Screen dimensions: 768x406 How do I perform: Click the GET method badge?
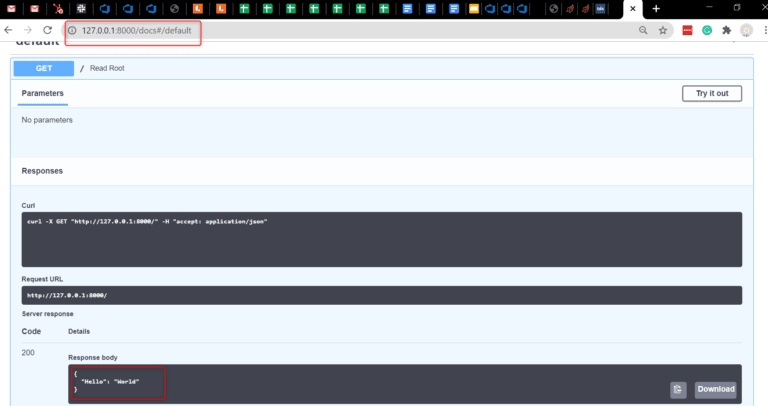point(44,68)
